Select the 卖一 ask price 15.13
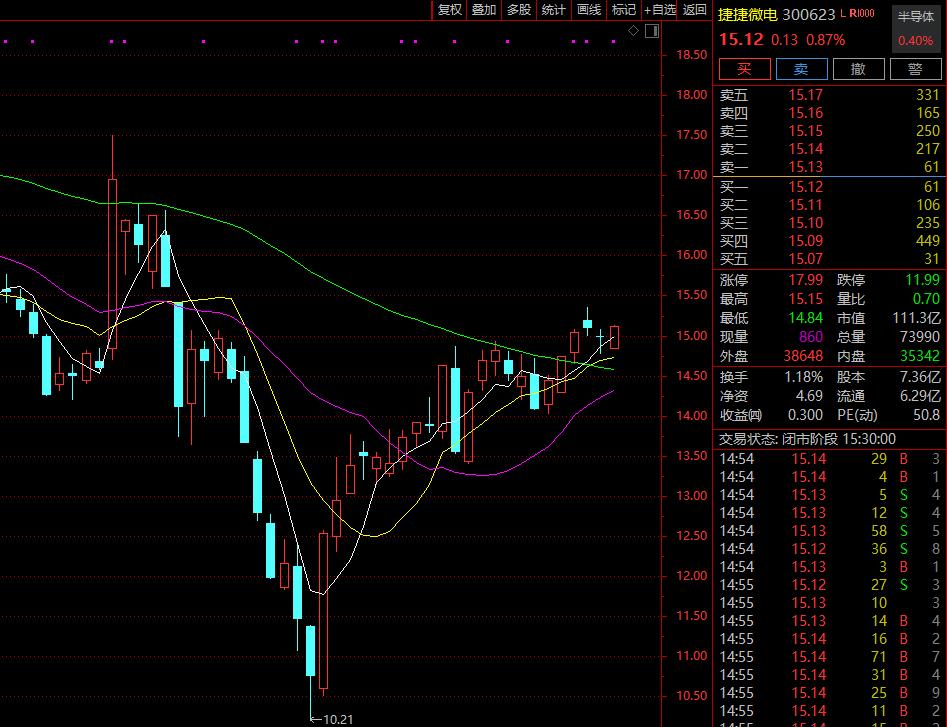947x727 pixels. (806, 167)
